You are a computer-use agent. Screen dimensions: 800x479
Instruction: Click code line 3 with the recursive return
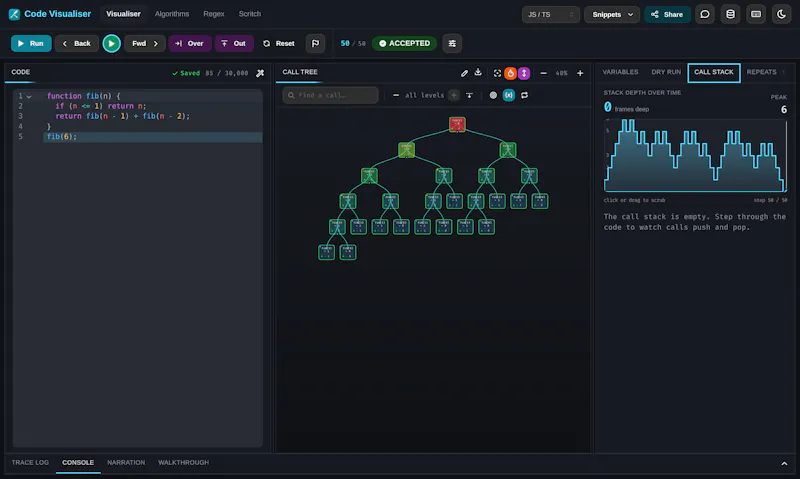click(122, 116)
